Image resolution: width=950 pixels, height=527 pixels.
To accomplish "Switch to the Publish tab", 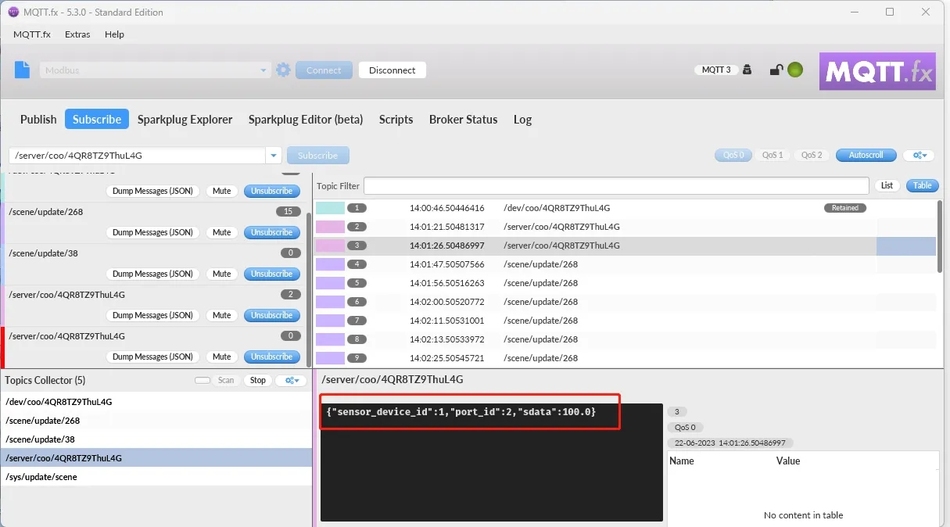I will pos(38,119).
